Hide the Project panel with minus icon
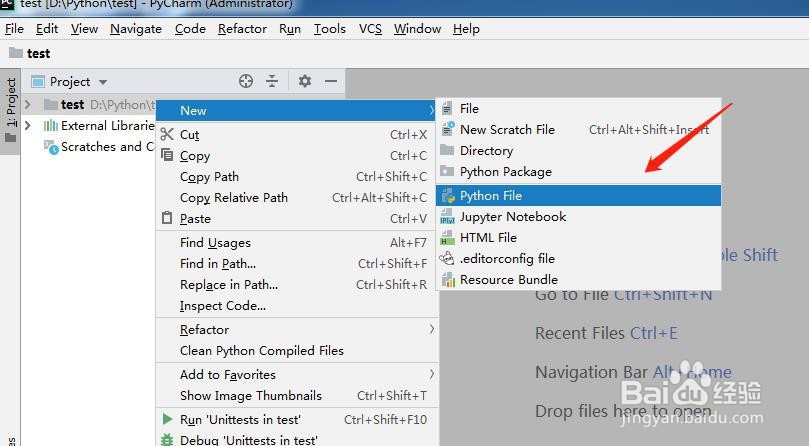The width and height of the screenshot is (809, 446). (331, 81)
